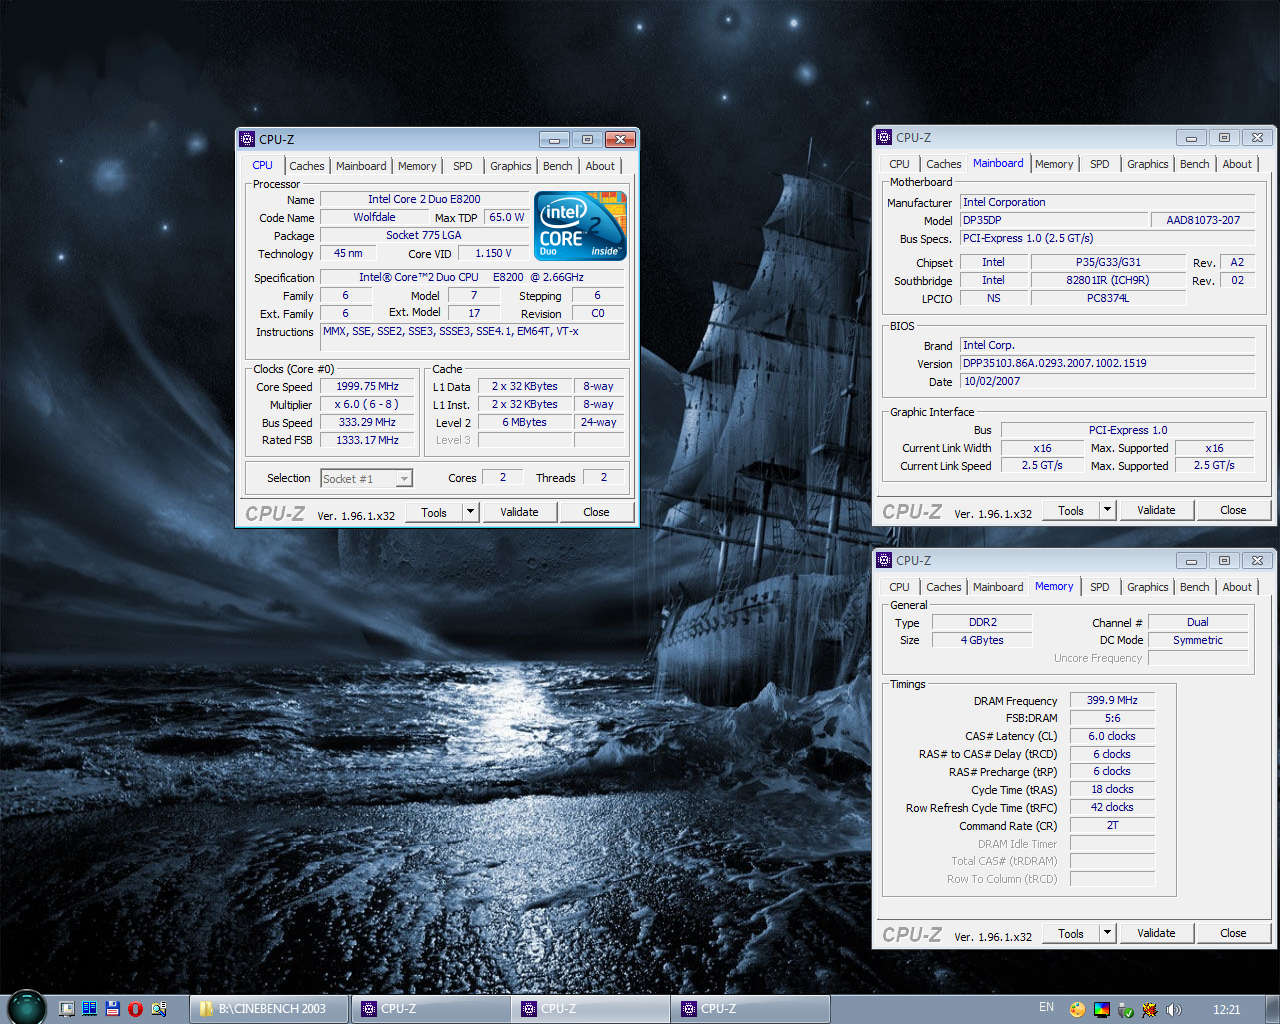The height and width of the screenshot is (1024, 1280).
Task: Open the Start orb menu
Action: (27, 1007)
